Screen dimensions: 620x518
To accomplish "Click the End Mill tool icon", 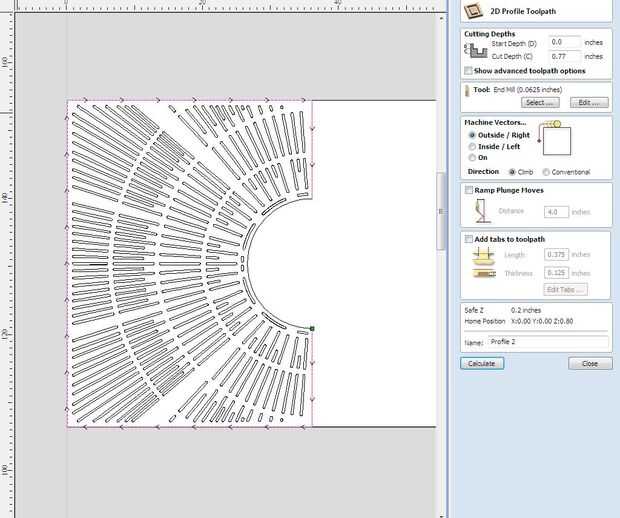I will [x=467, y=90].
